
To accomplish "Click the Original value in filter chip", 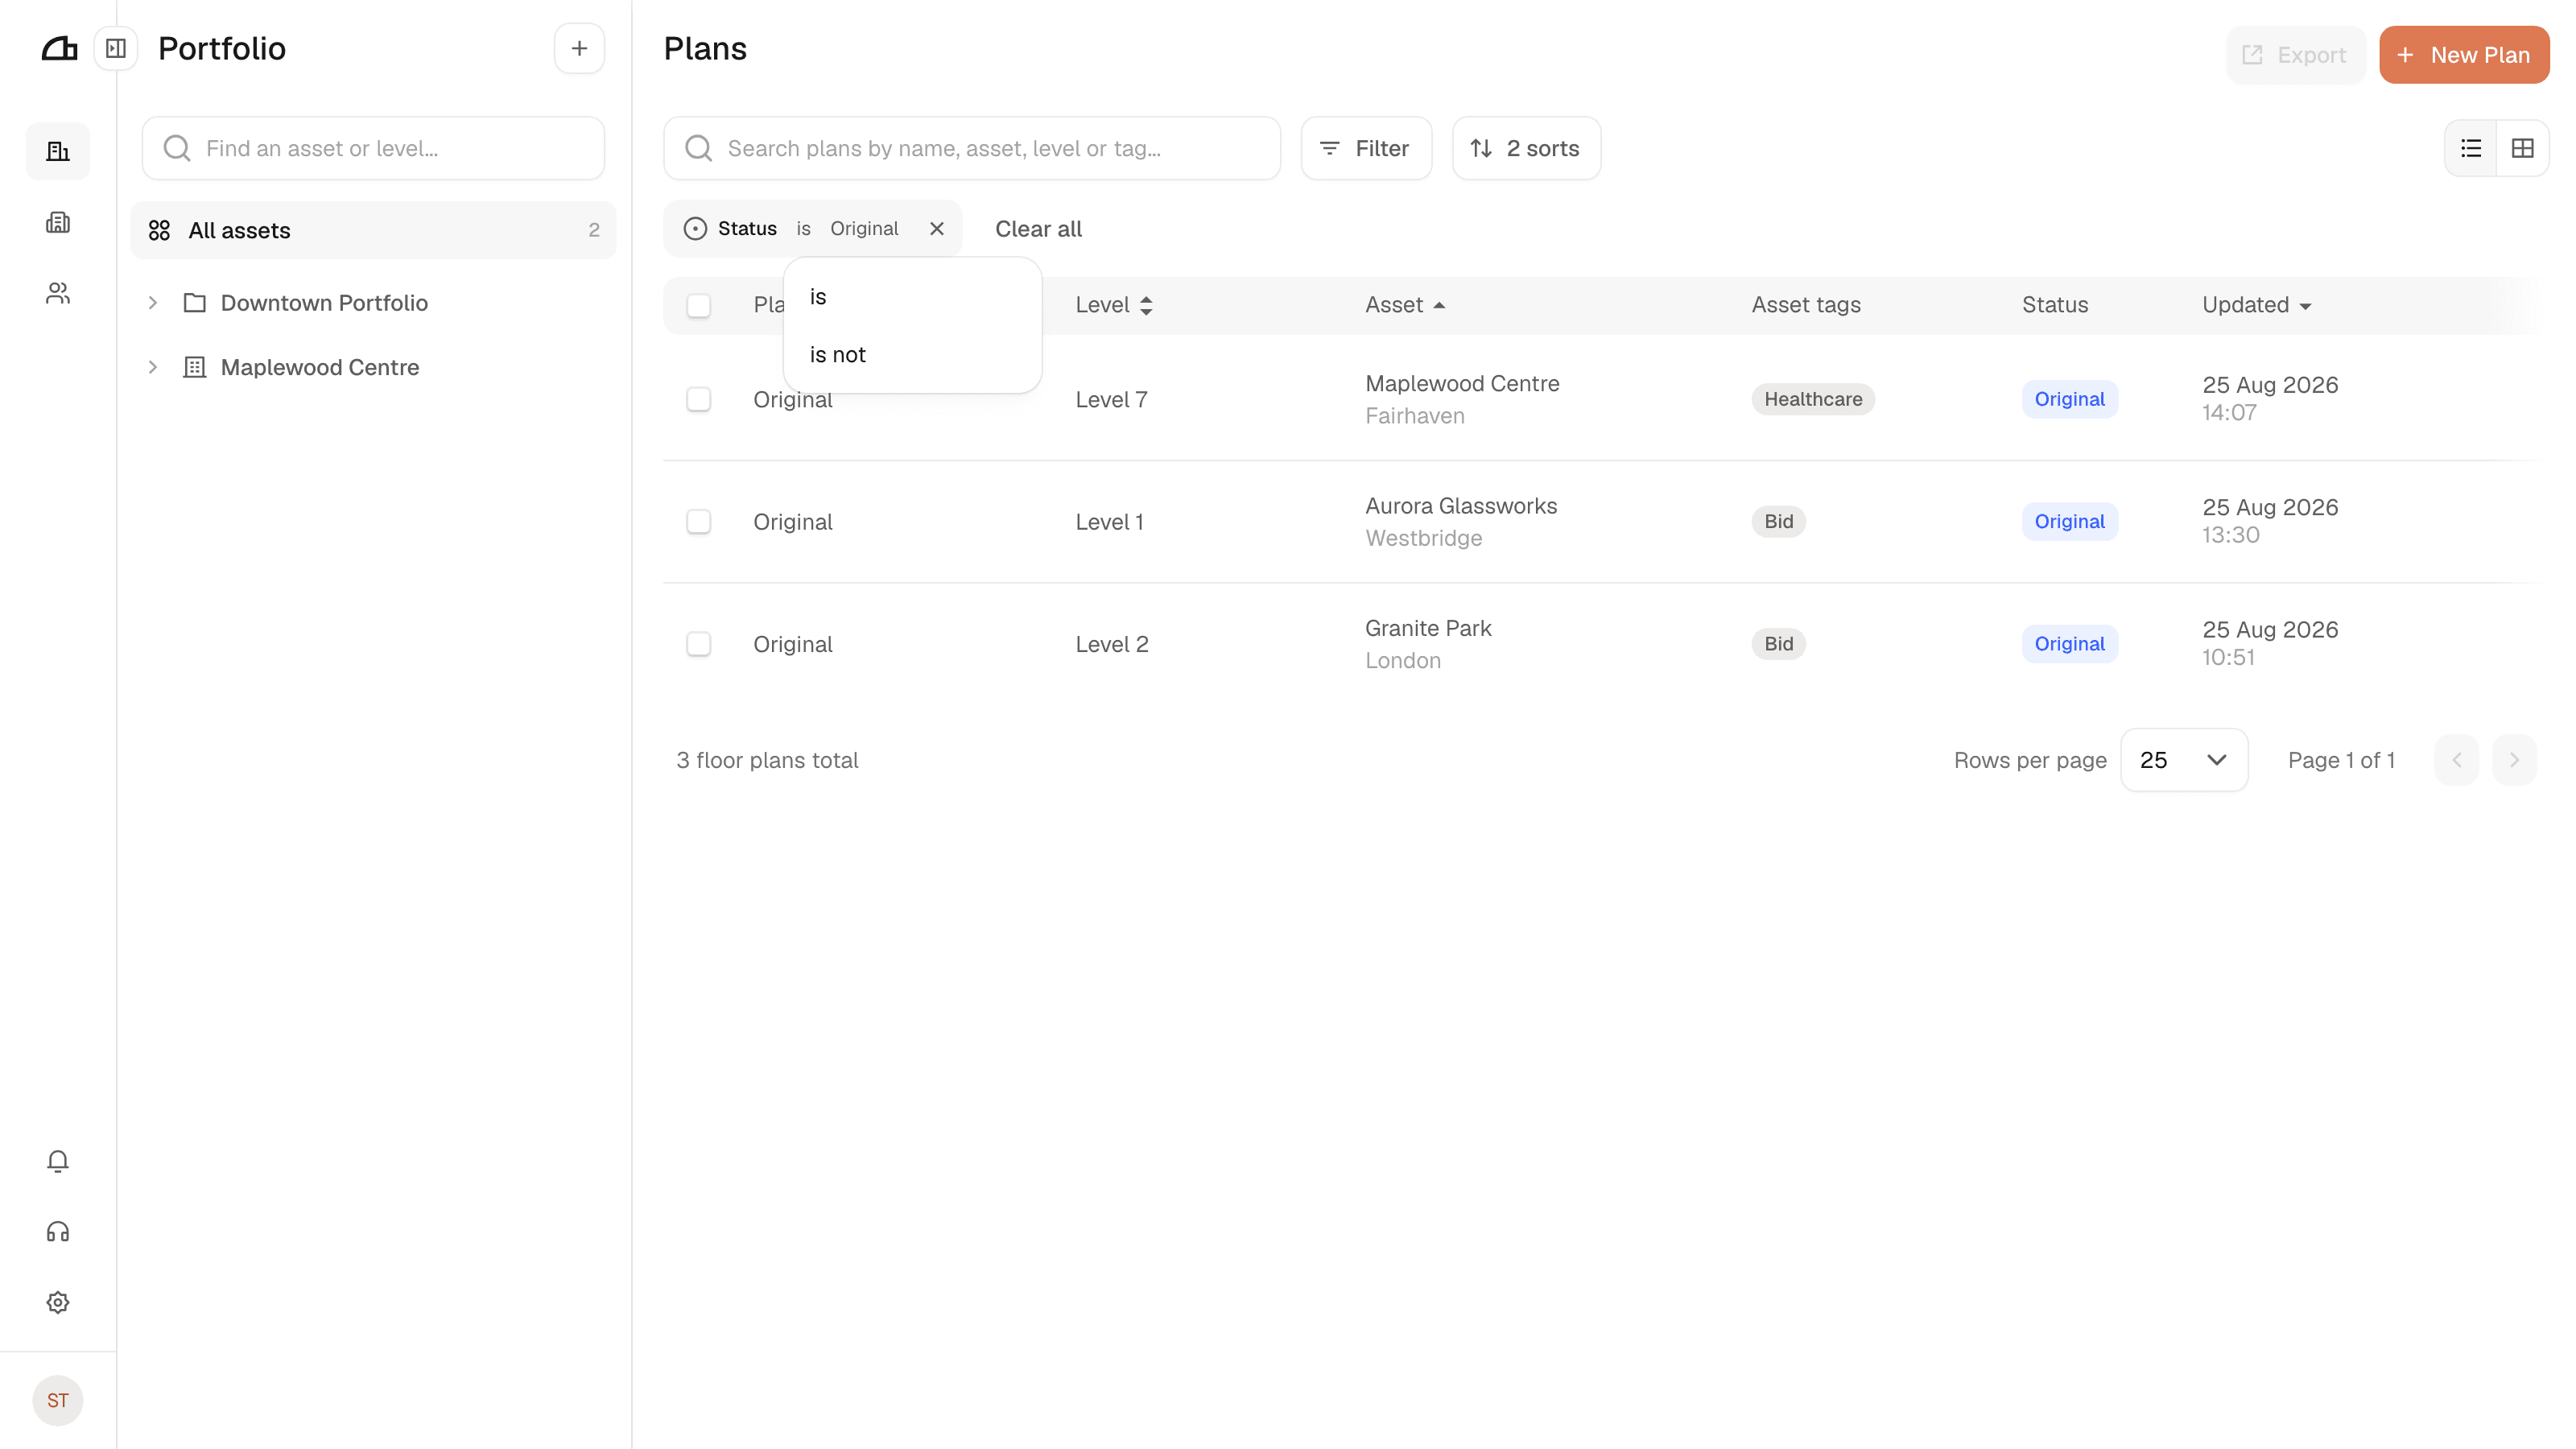I will 864,229.
